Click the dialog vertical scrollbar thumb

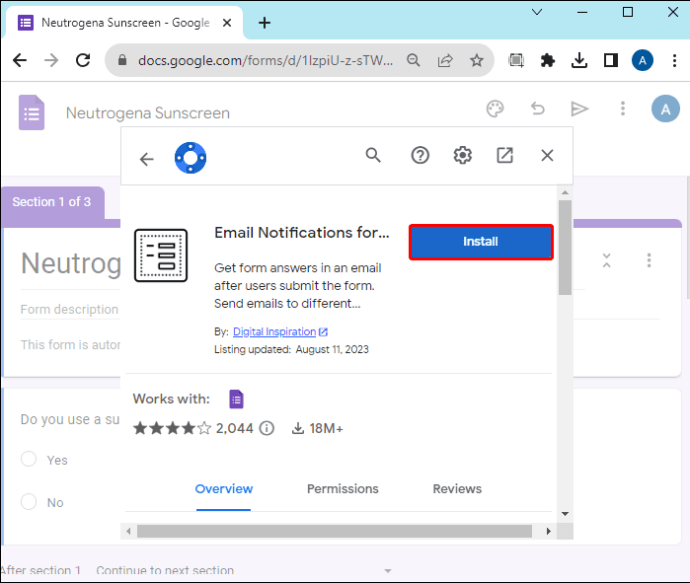[x=565, y=247]
